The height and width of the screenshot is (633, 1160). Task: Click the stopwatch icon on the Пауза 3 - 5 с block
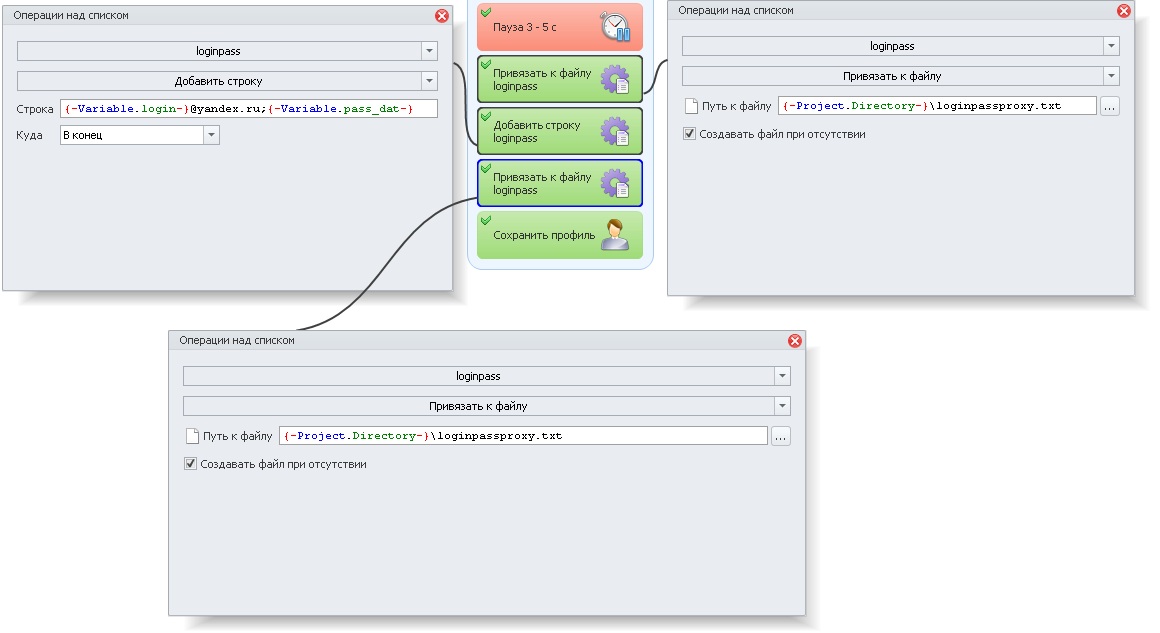615,27
